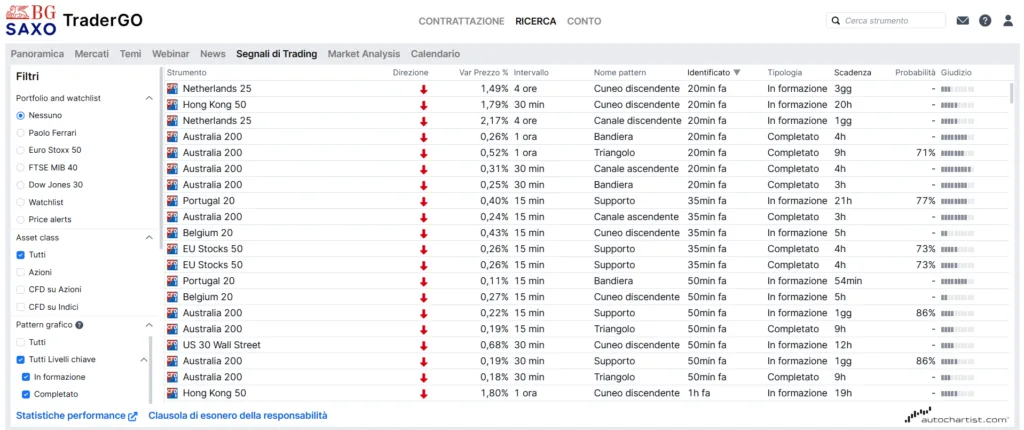Click the red arrow in Netherlands 25 Canale discendente row
Viewport: 1024px width, 430px height.
pyautogui.click(x=423, y=121)
